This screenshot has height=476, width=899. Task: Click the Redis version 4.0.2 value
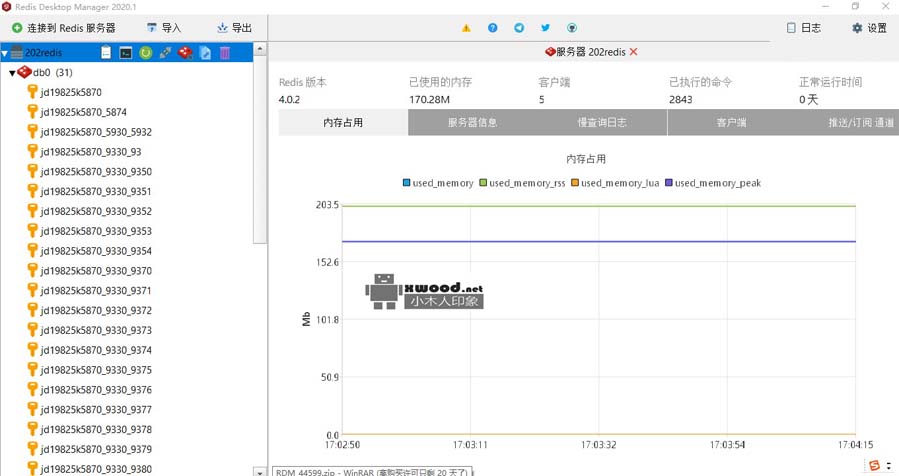pos(290,100)
